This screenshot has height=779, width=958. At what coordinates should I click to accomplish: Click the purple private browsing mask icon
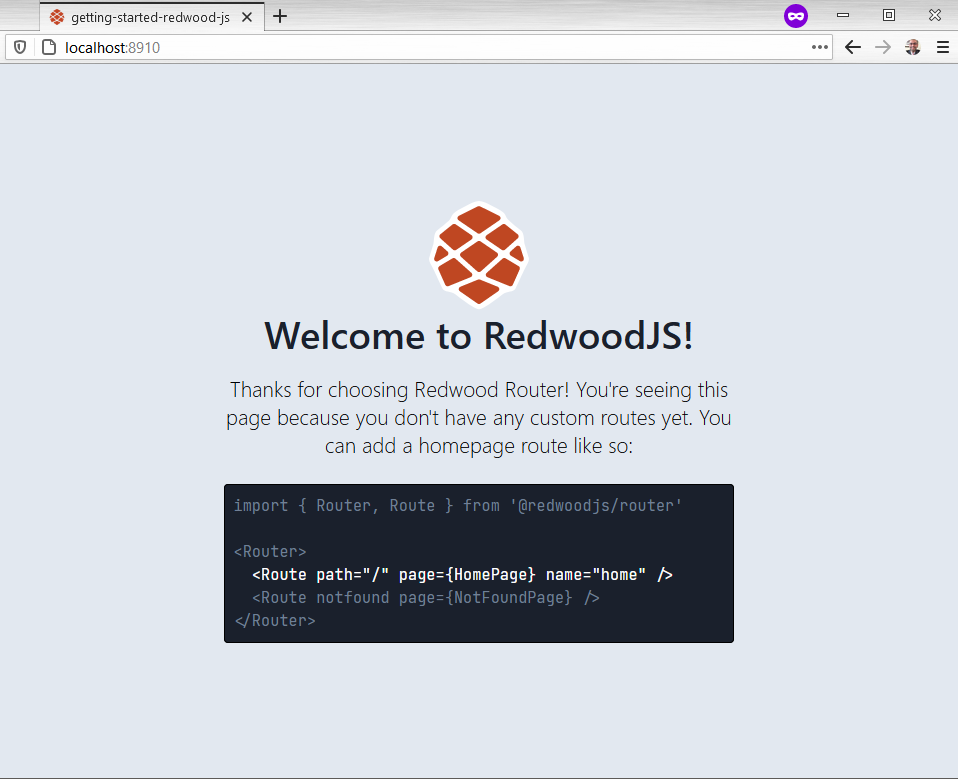pyautogui.click(x=795, y=16)
